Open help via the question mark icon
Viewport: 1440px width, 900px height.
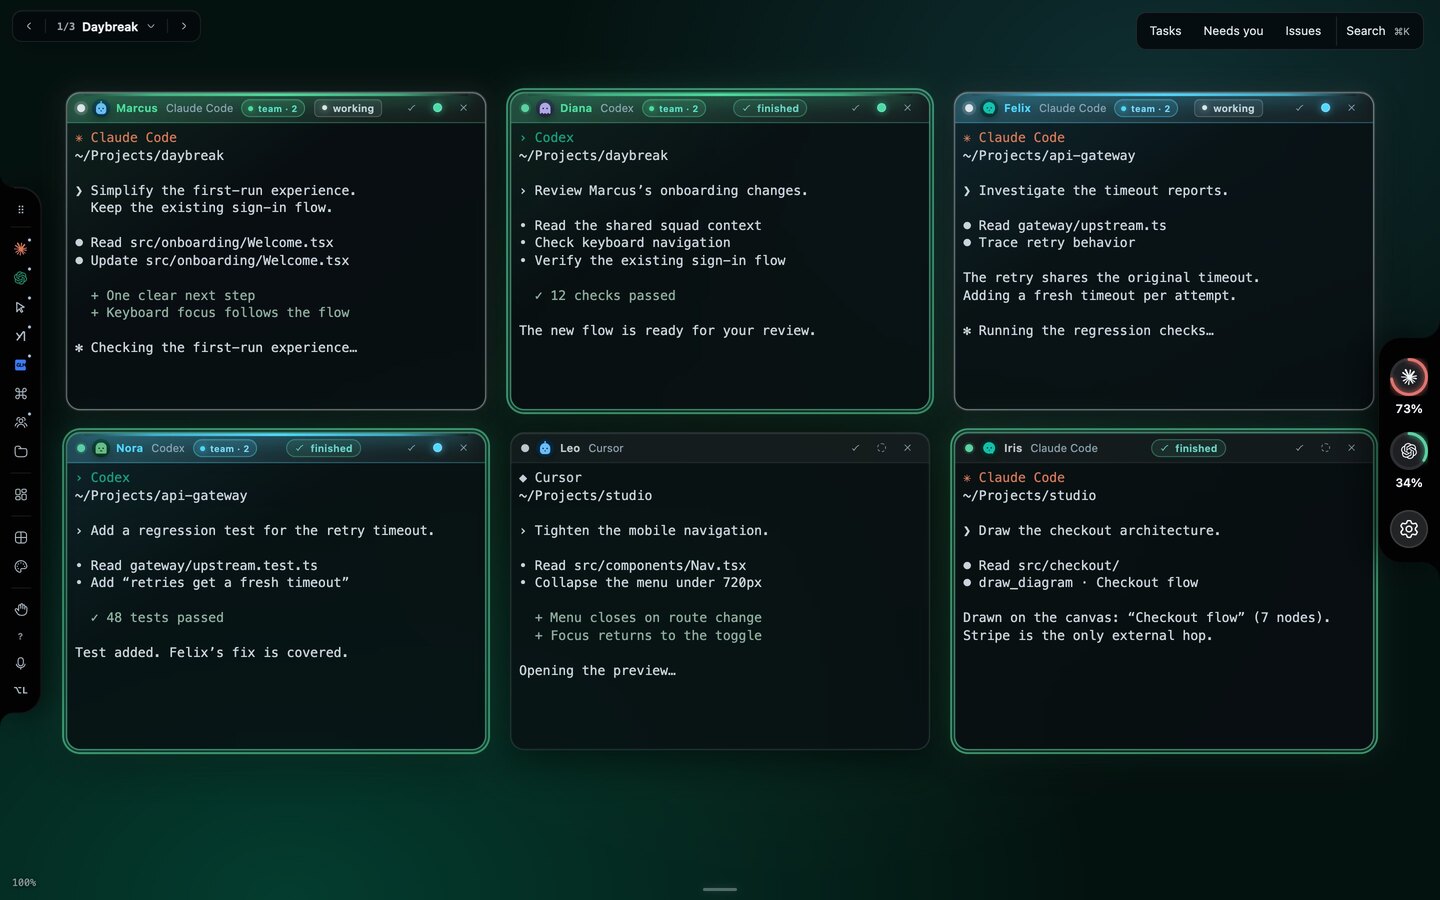(20, 636)
